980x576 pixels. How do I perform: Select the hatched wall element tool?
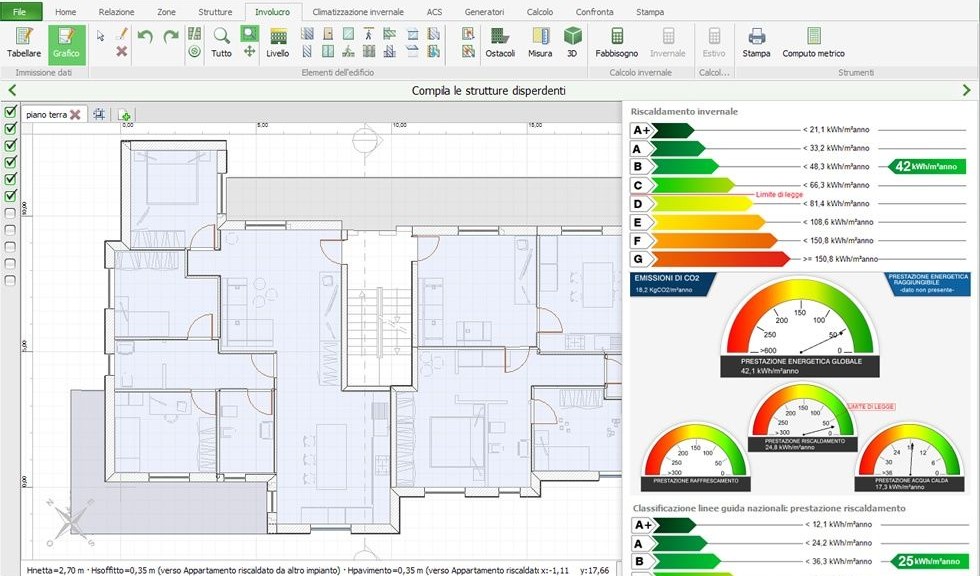coord(307,34)
